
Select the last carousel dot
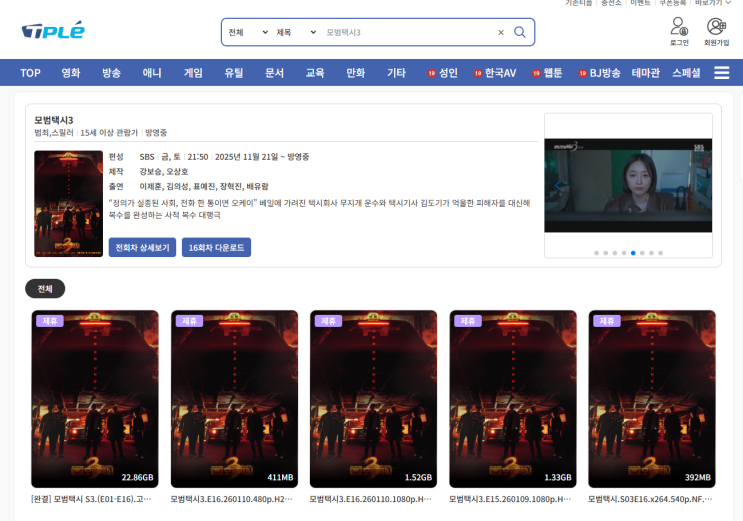661,253
